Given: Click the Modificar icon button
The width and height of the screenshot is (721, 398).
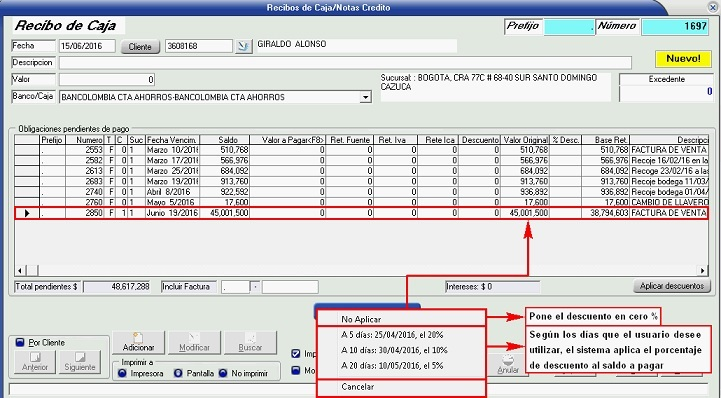Looking at the screenshot, I should [x=194, y=343].
